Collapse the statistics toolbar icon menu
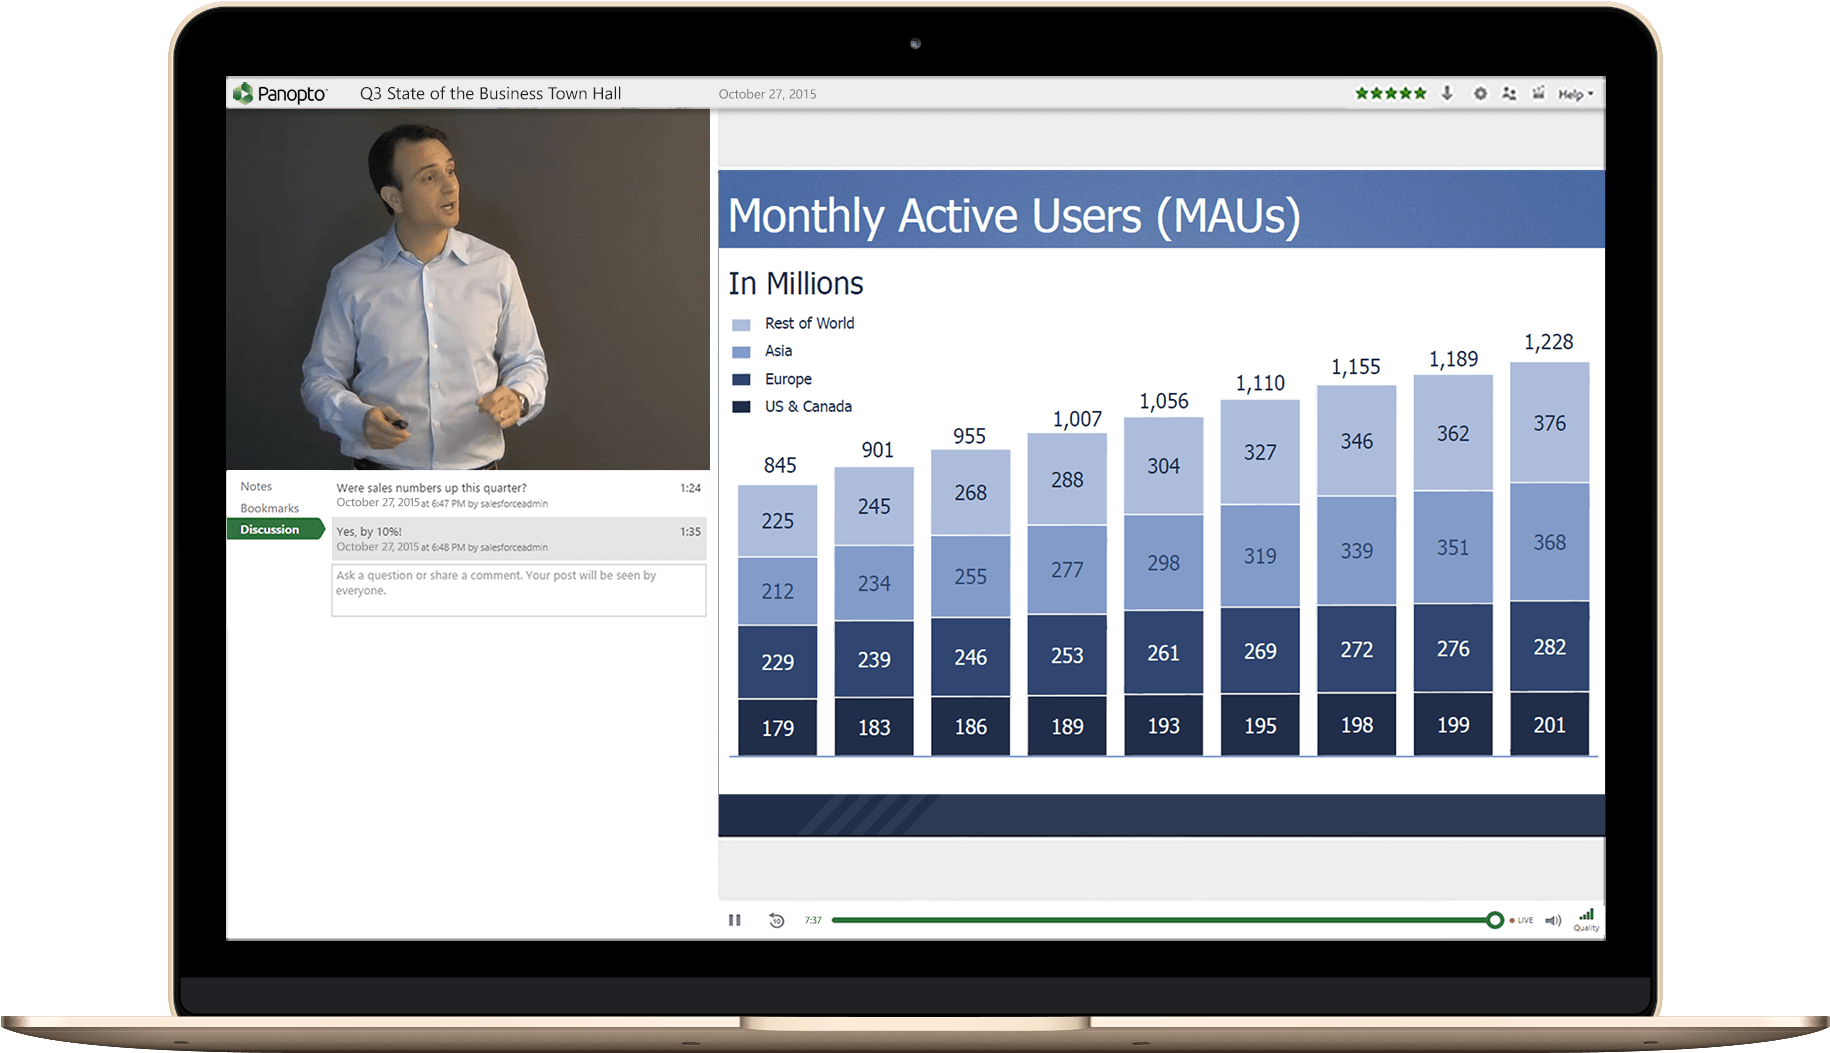The image size is (1830, 1053). pyautogui.click(x=1540, y=93)
